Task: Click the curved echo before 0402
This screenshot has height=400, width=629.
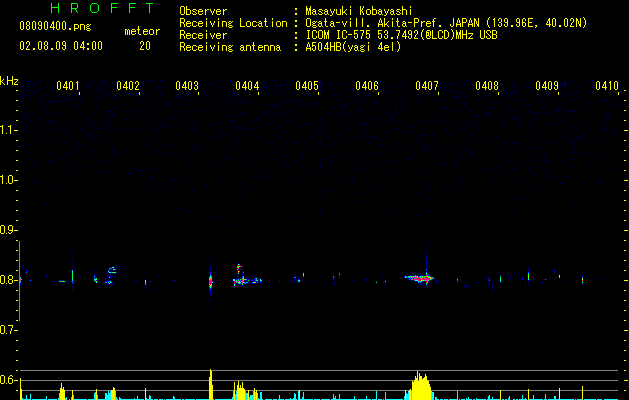Action: [x=111, y=275]
